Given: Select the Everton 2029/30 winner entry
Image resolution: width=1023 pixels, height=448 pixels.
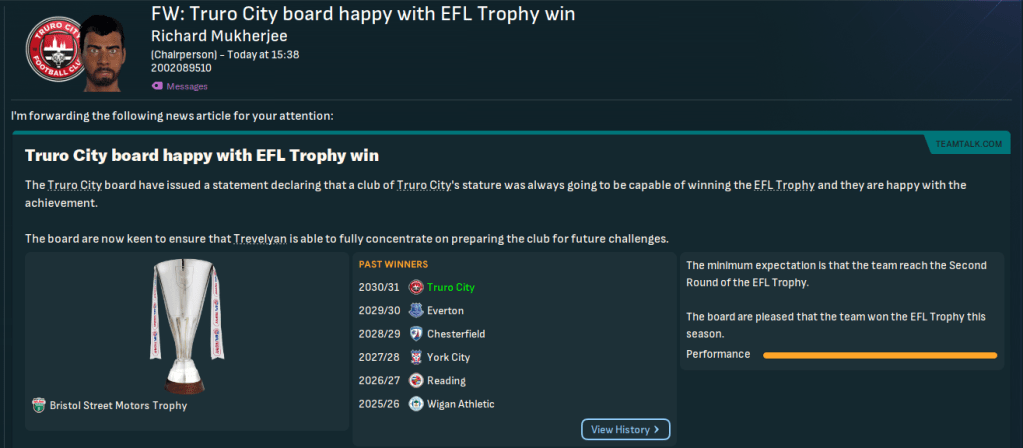Looking at the screenshot, I should pos(443,311).
